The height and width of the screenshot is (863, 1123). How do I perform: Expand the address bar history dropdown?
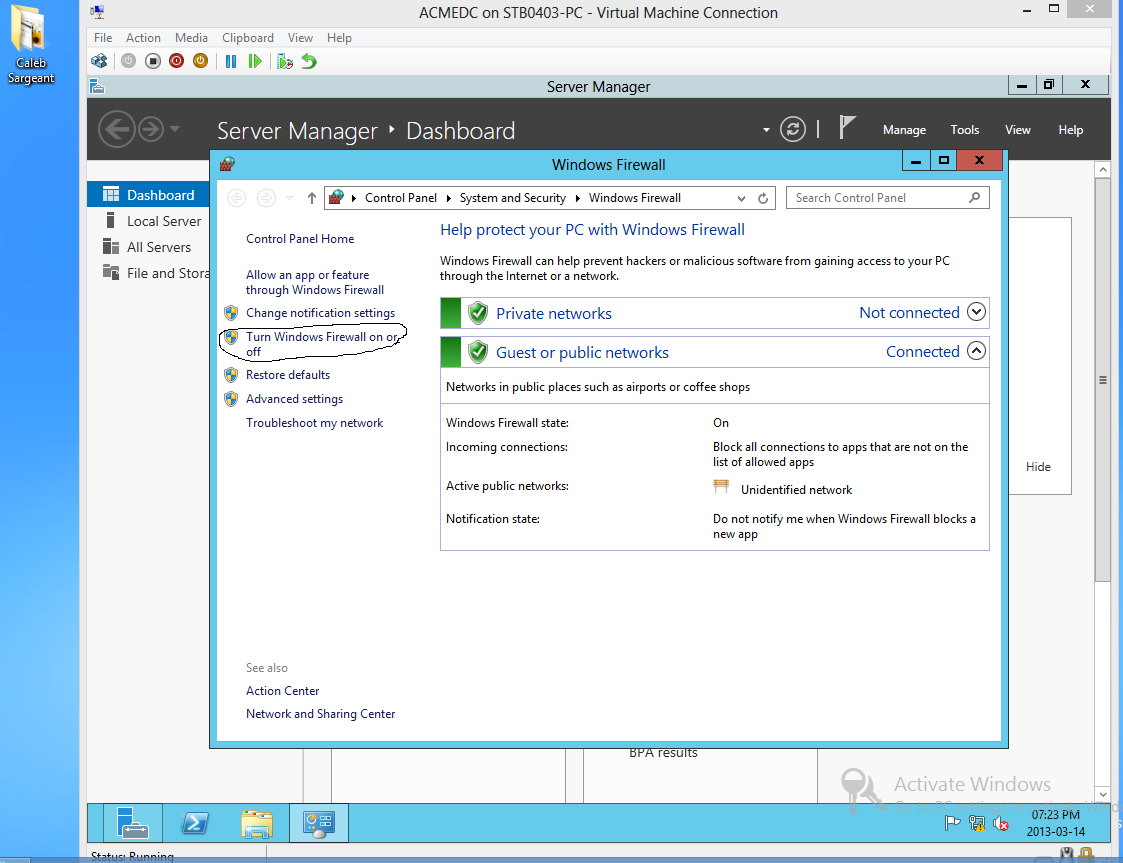(741, 198)
